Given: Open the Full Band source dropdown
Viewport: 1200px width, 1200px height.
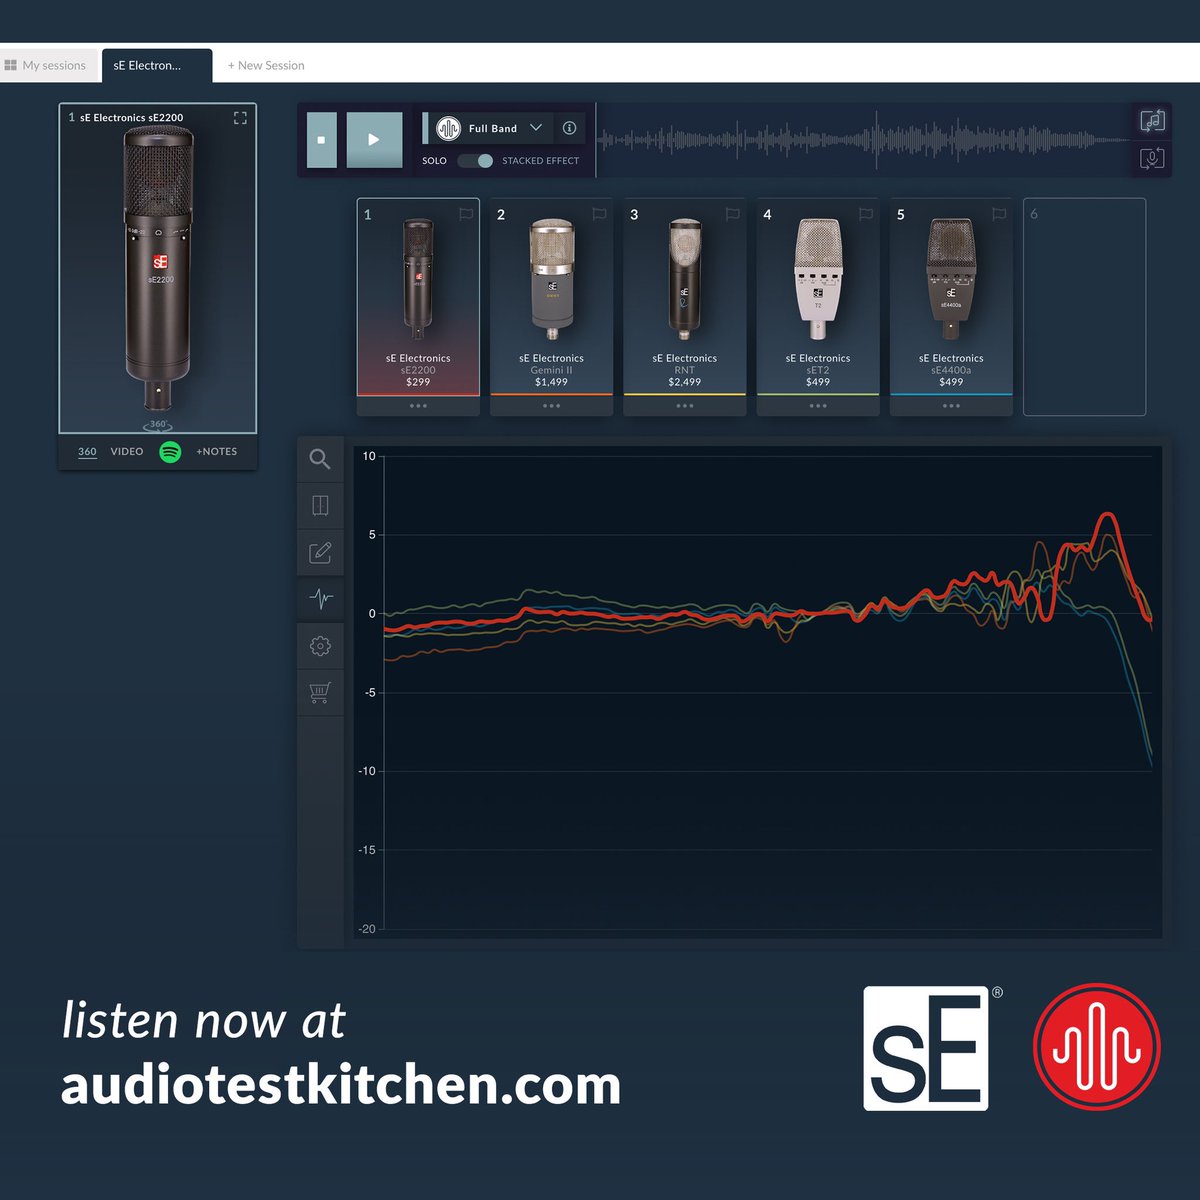Looking at the screenshot, I should [491, 128].
